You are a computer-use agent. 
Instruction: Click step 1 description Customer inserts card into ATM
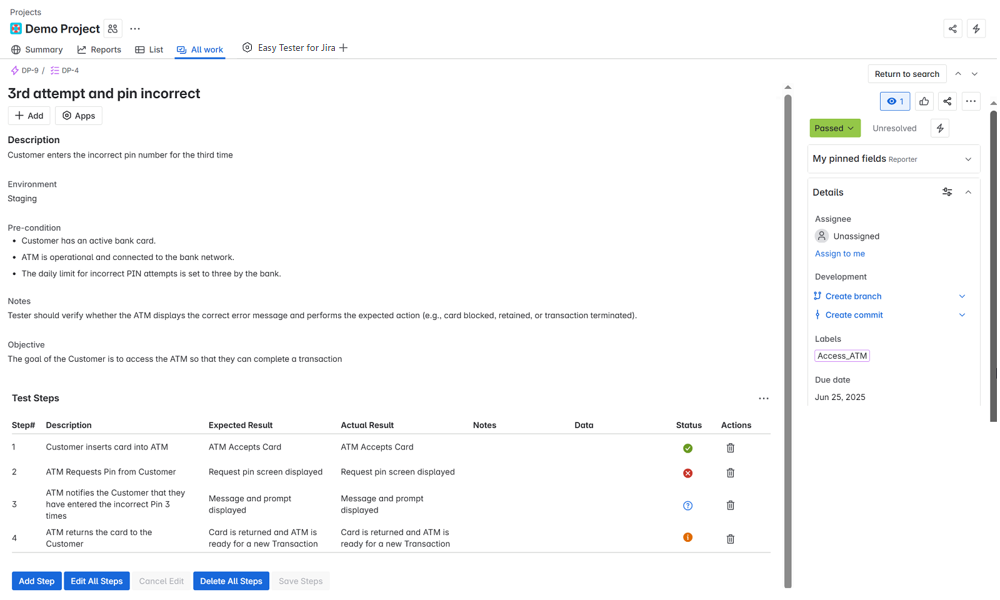pyautogui.click(x=107, y=448)
